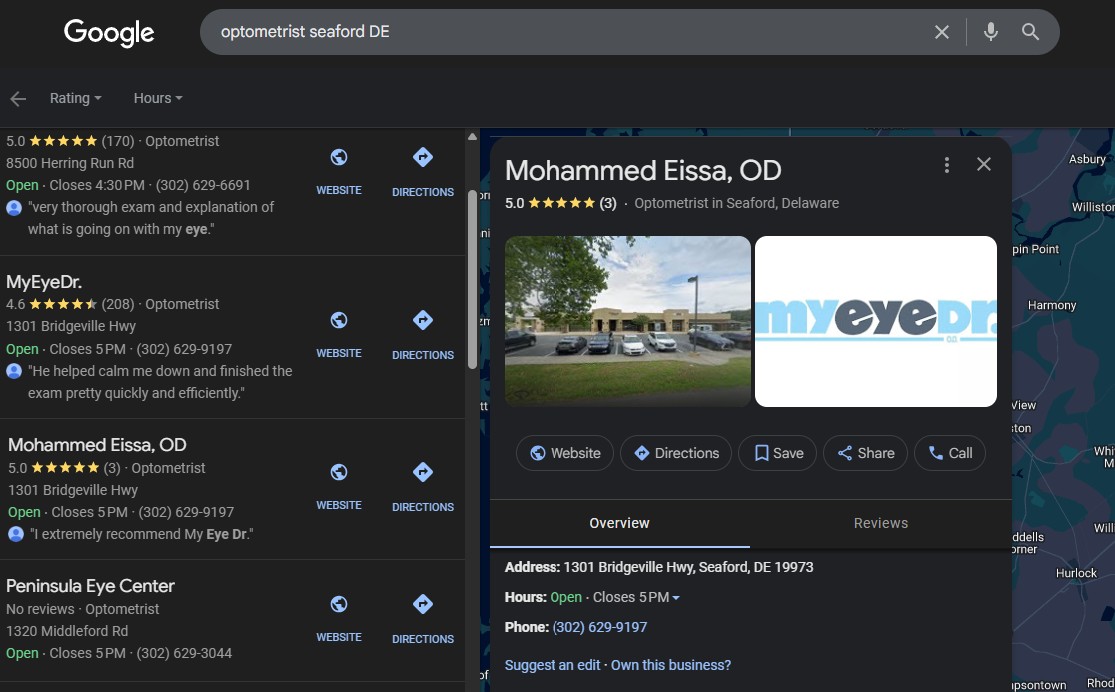This screenshot has height=692, width=1115.
Task: Start voice search with the microphone icon
Action: [x=991, y=32]
